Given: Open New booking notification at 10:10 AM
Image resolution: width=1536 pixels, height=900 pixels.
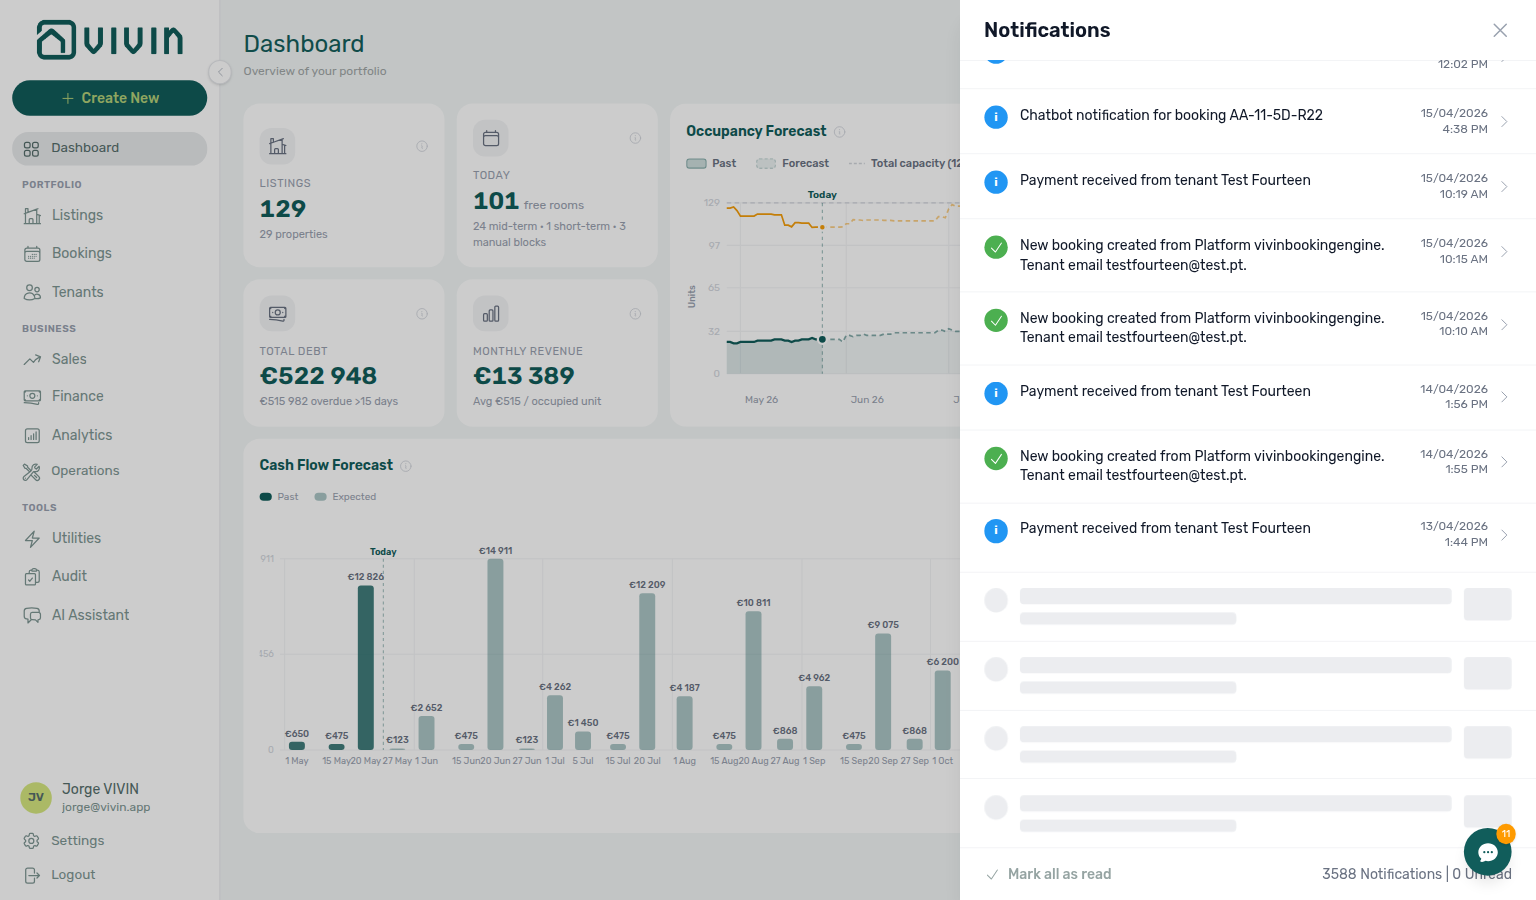Looking at the screenshot, I should pos(1247,328).
